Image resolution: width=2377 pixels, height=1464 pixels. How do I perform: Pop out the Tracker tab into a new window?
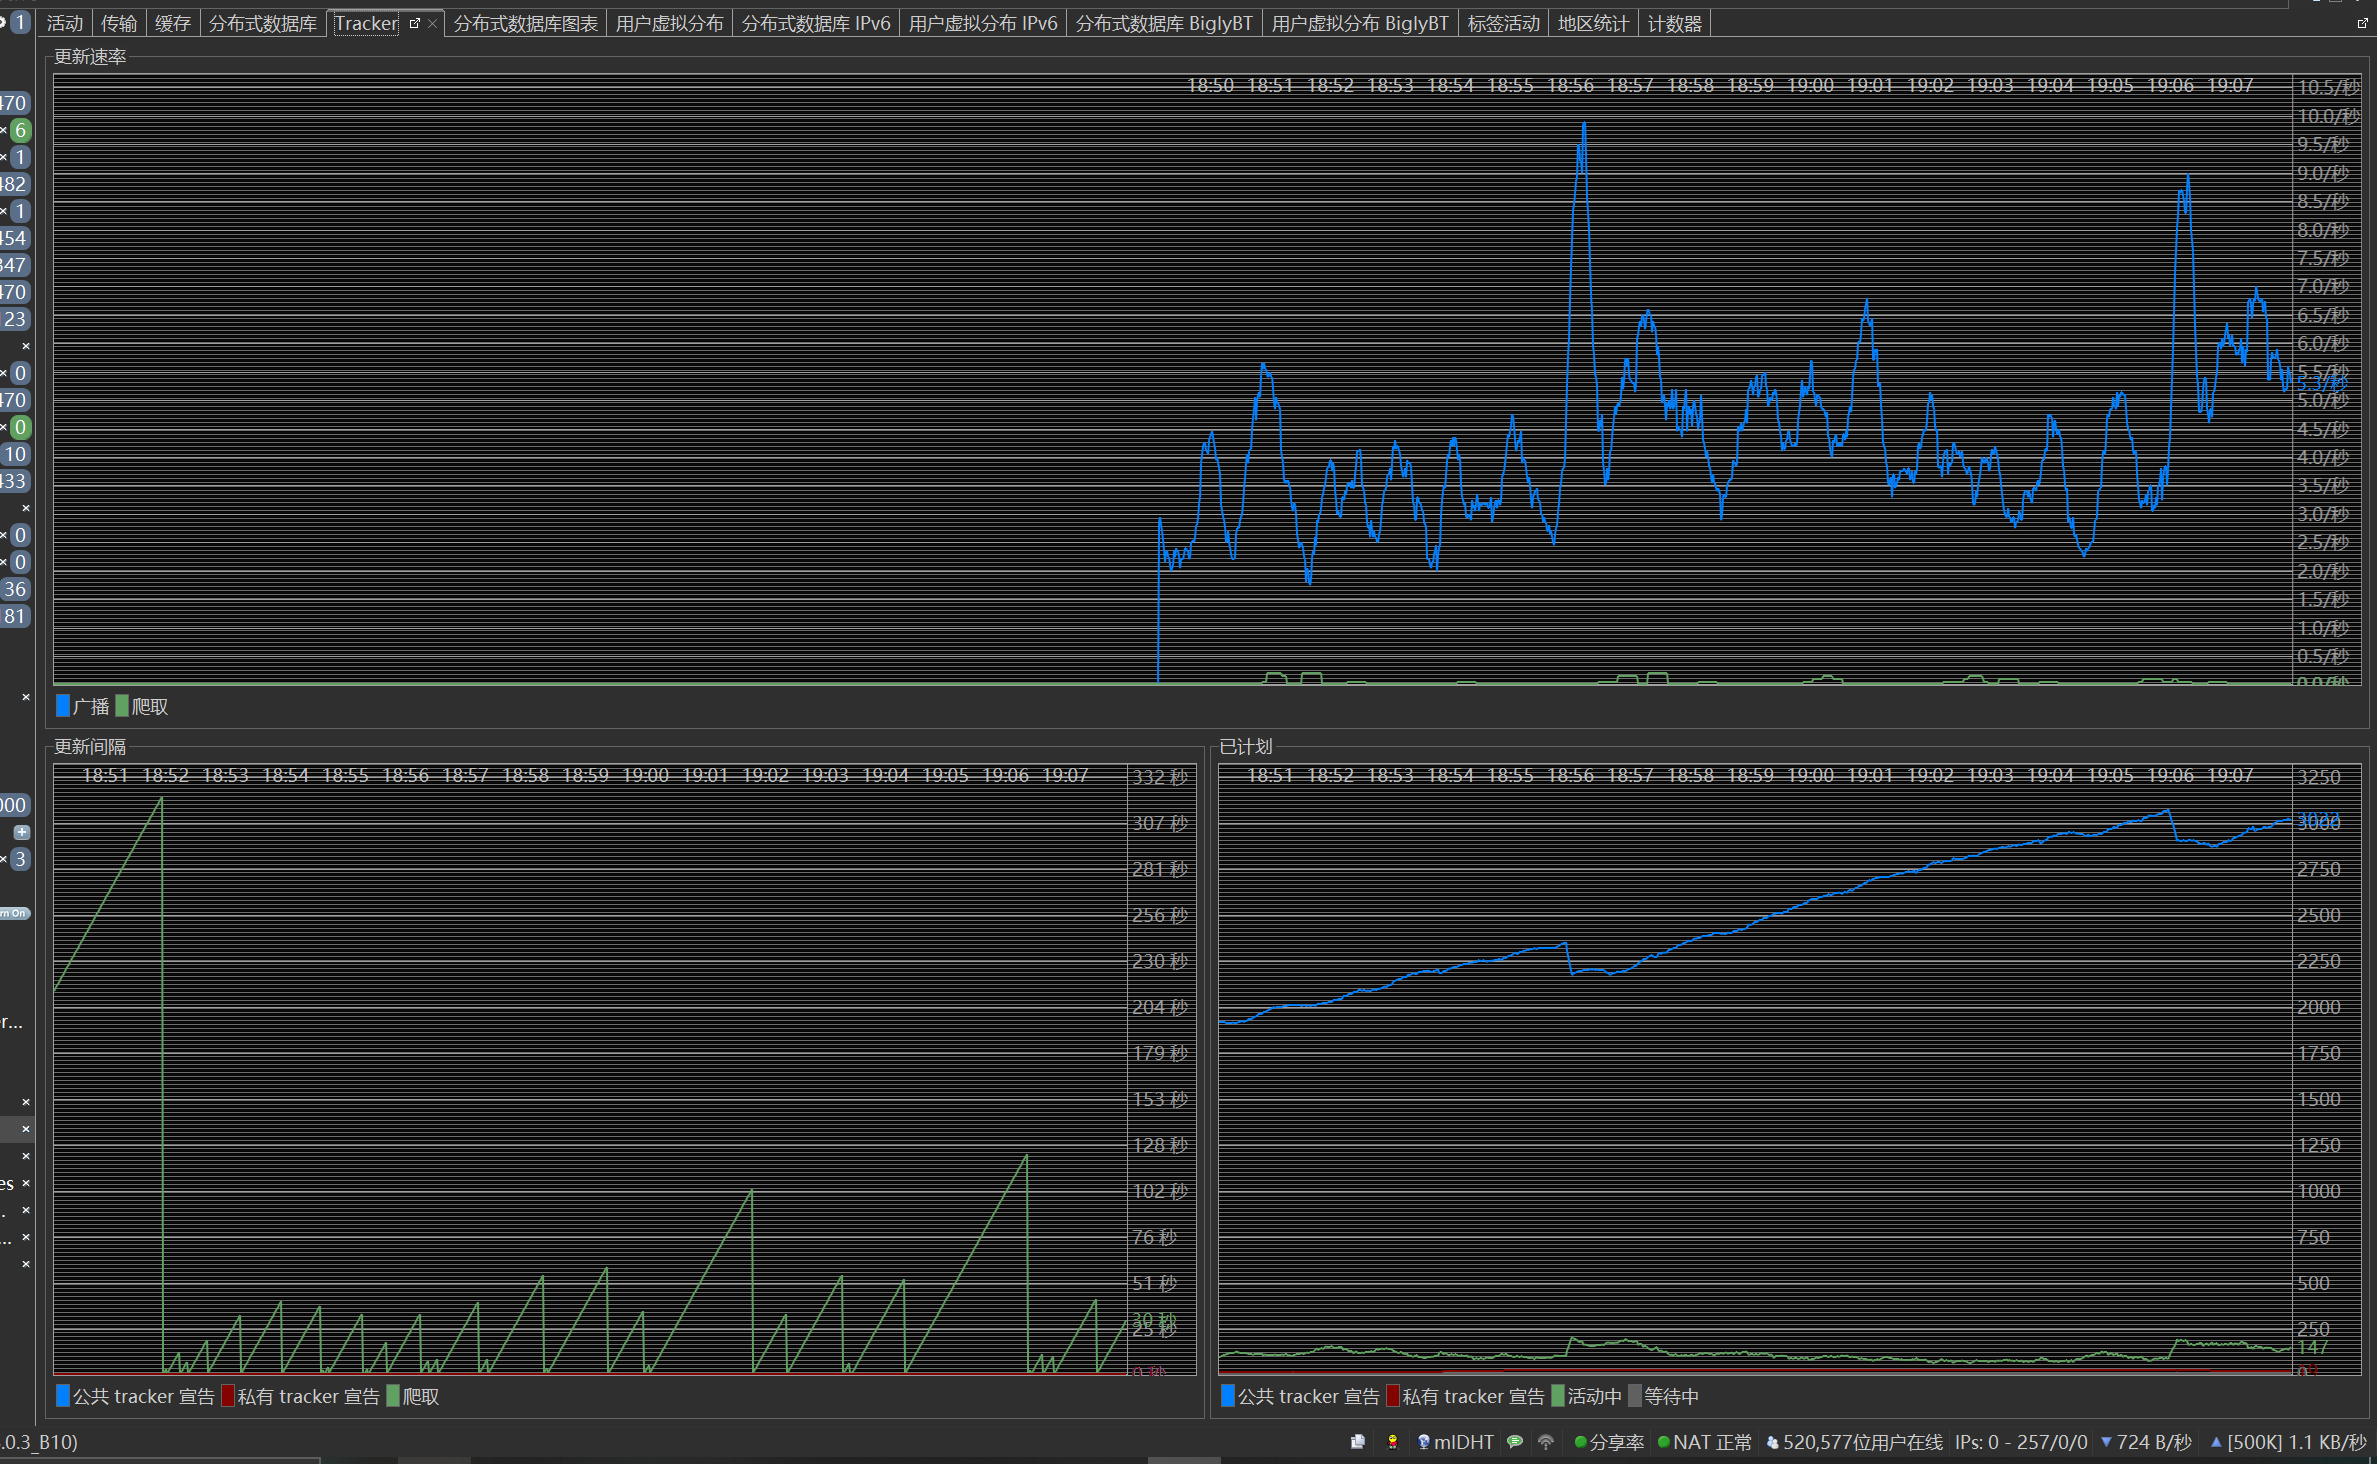click(415, 23)
